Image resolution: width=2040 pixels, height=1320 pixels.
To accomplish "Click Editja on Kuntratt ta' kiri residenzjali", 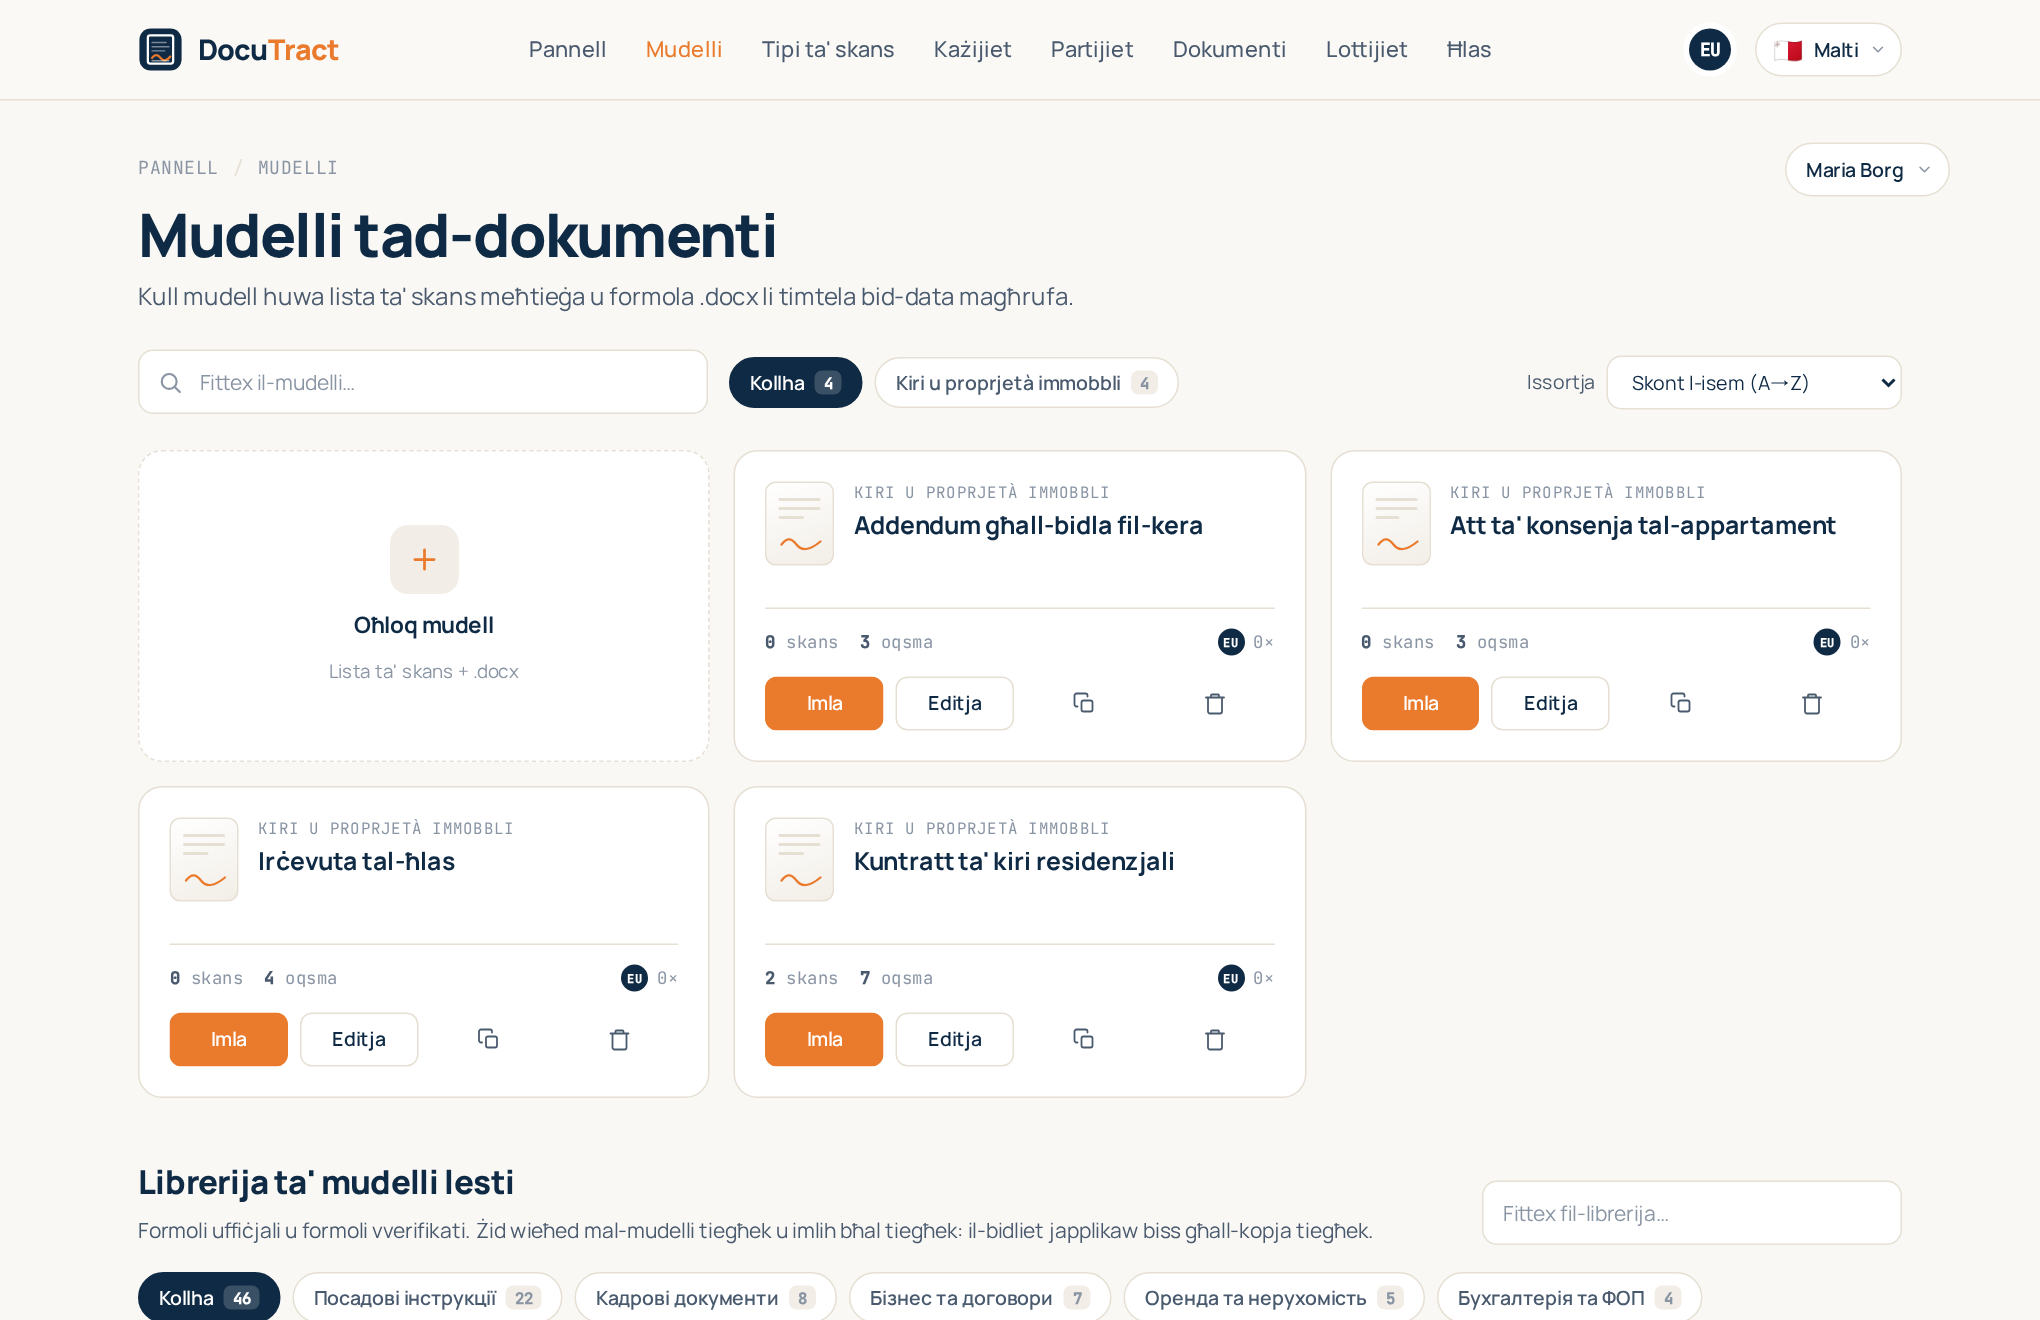I will pos(954,1039).
